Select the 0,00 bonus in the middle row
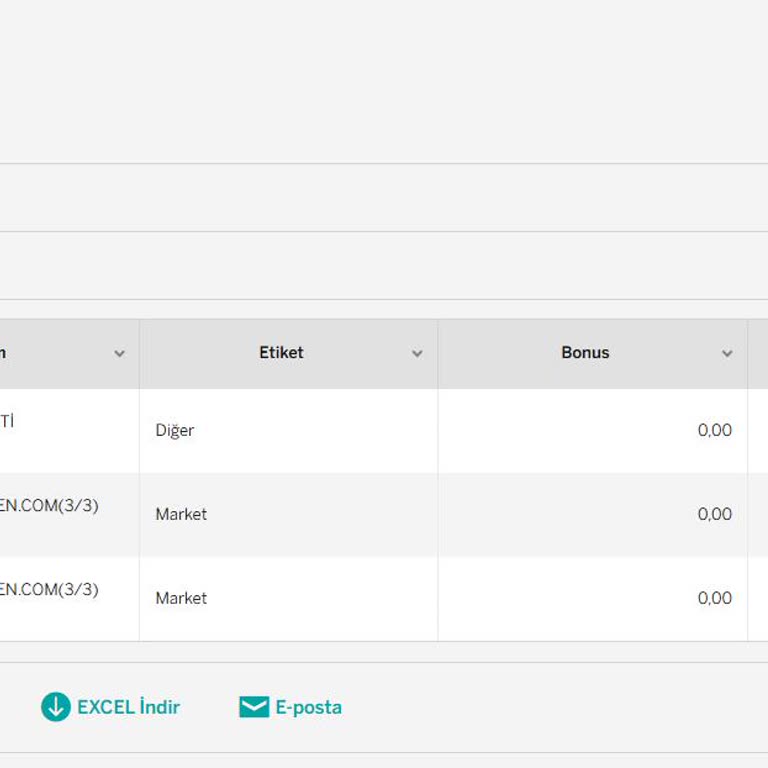 (x=715, y=514)
